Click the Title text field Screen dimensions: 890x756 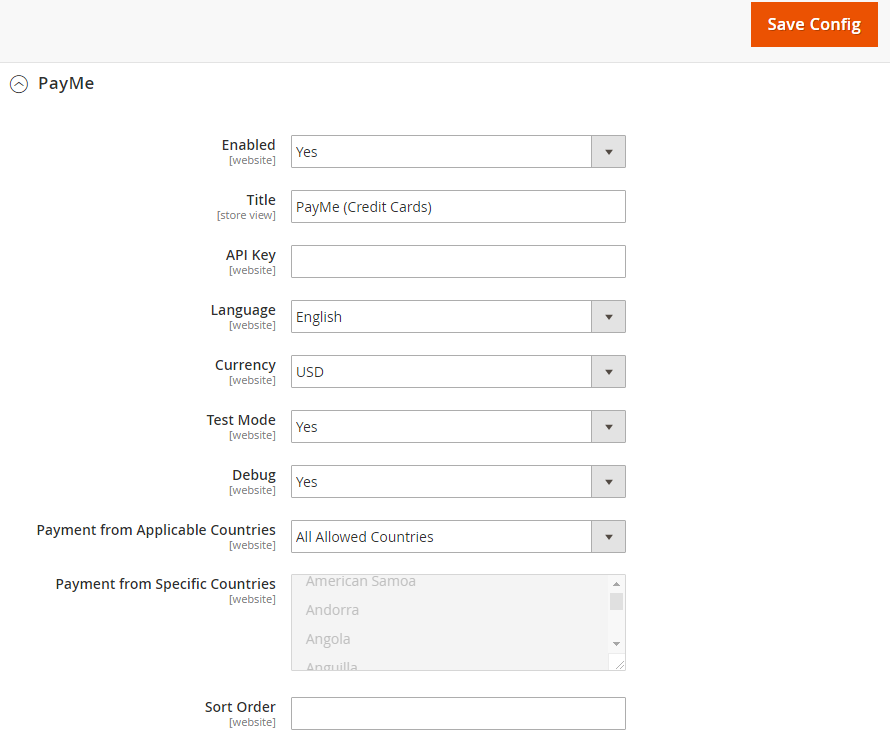[x=458, y=207]
